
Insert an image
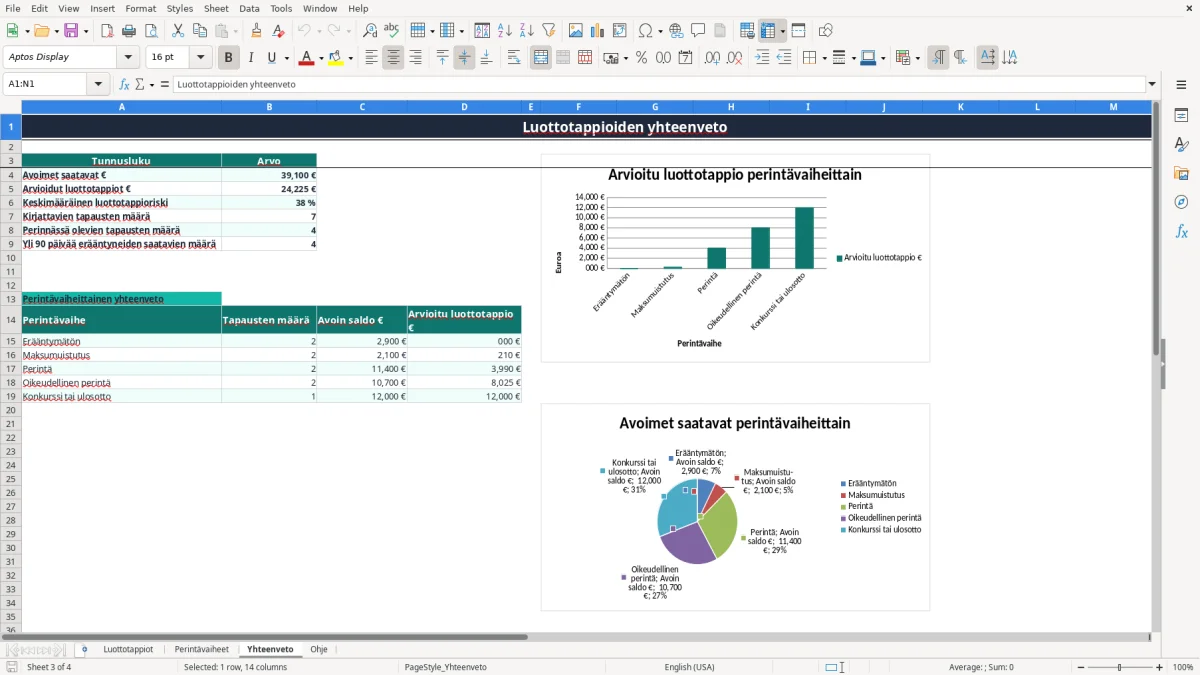(576, 31)
